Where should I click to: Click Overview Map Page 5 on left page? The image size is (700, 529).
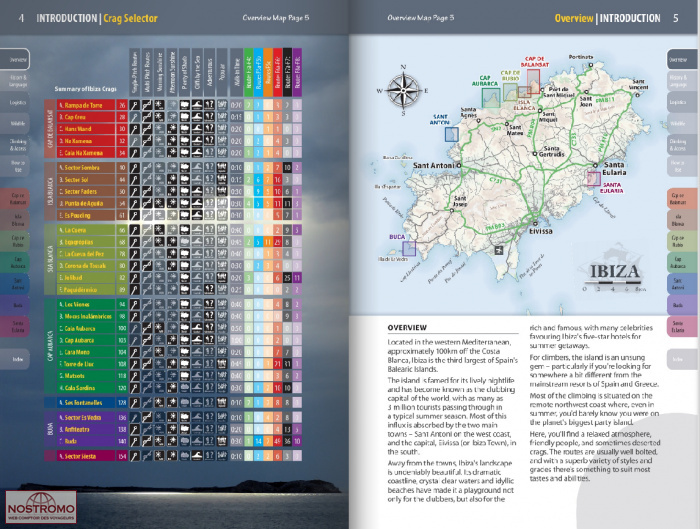[275, 18]
